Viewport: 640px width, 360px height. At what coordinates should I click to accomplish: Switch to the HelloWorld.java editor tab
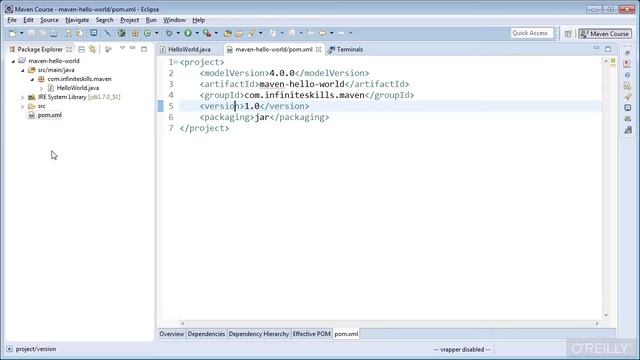tap(189, 49)
